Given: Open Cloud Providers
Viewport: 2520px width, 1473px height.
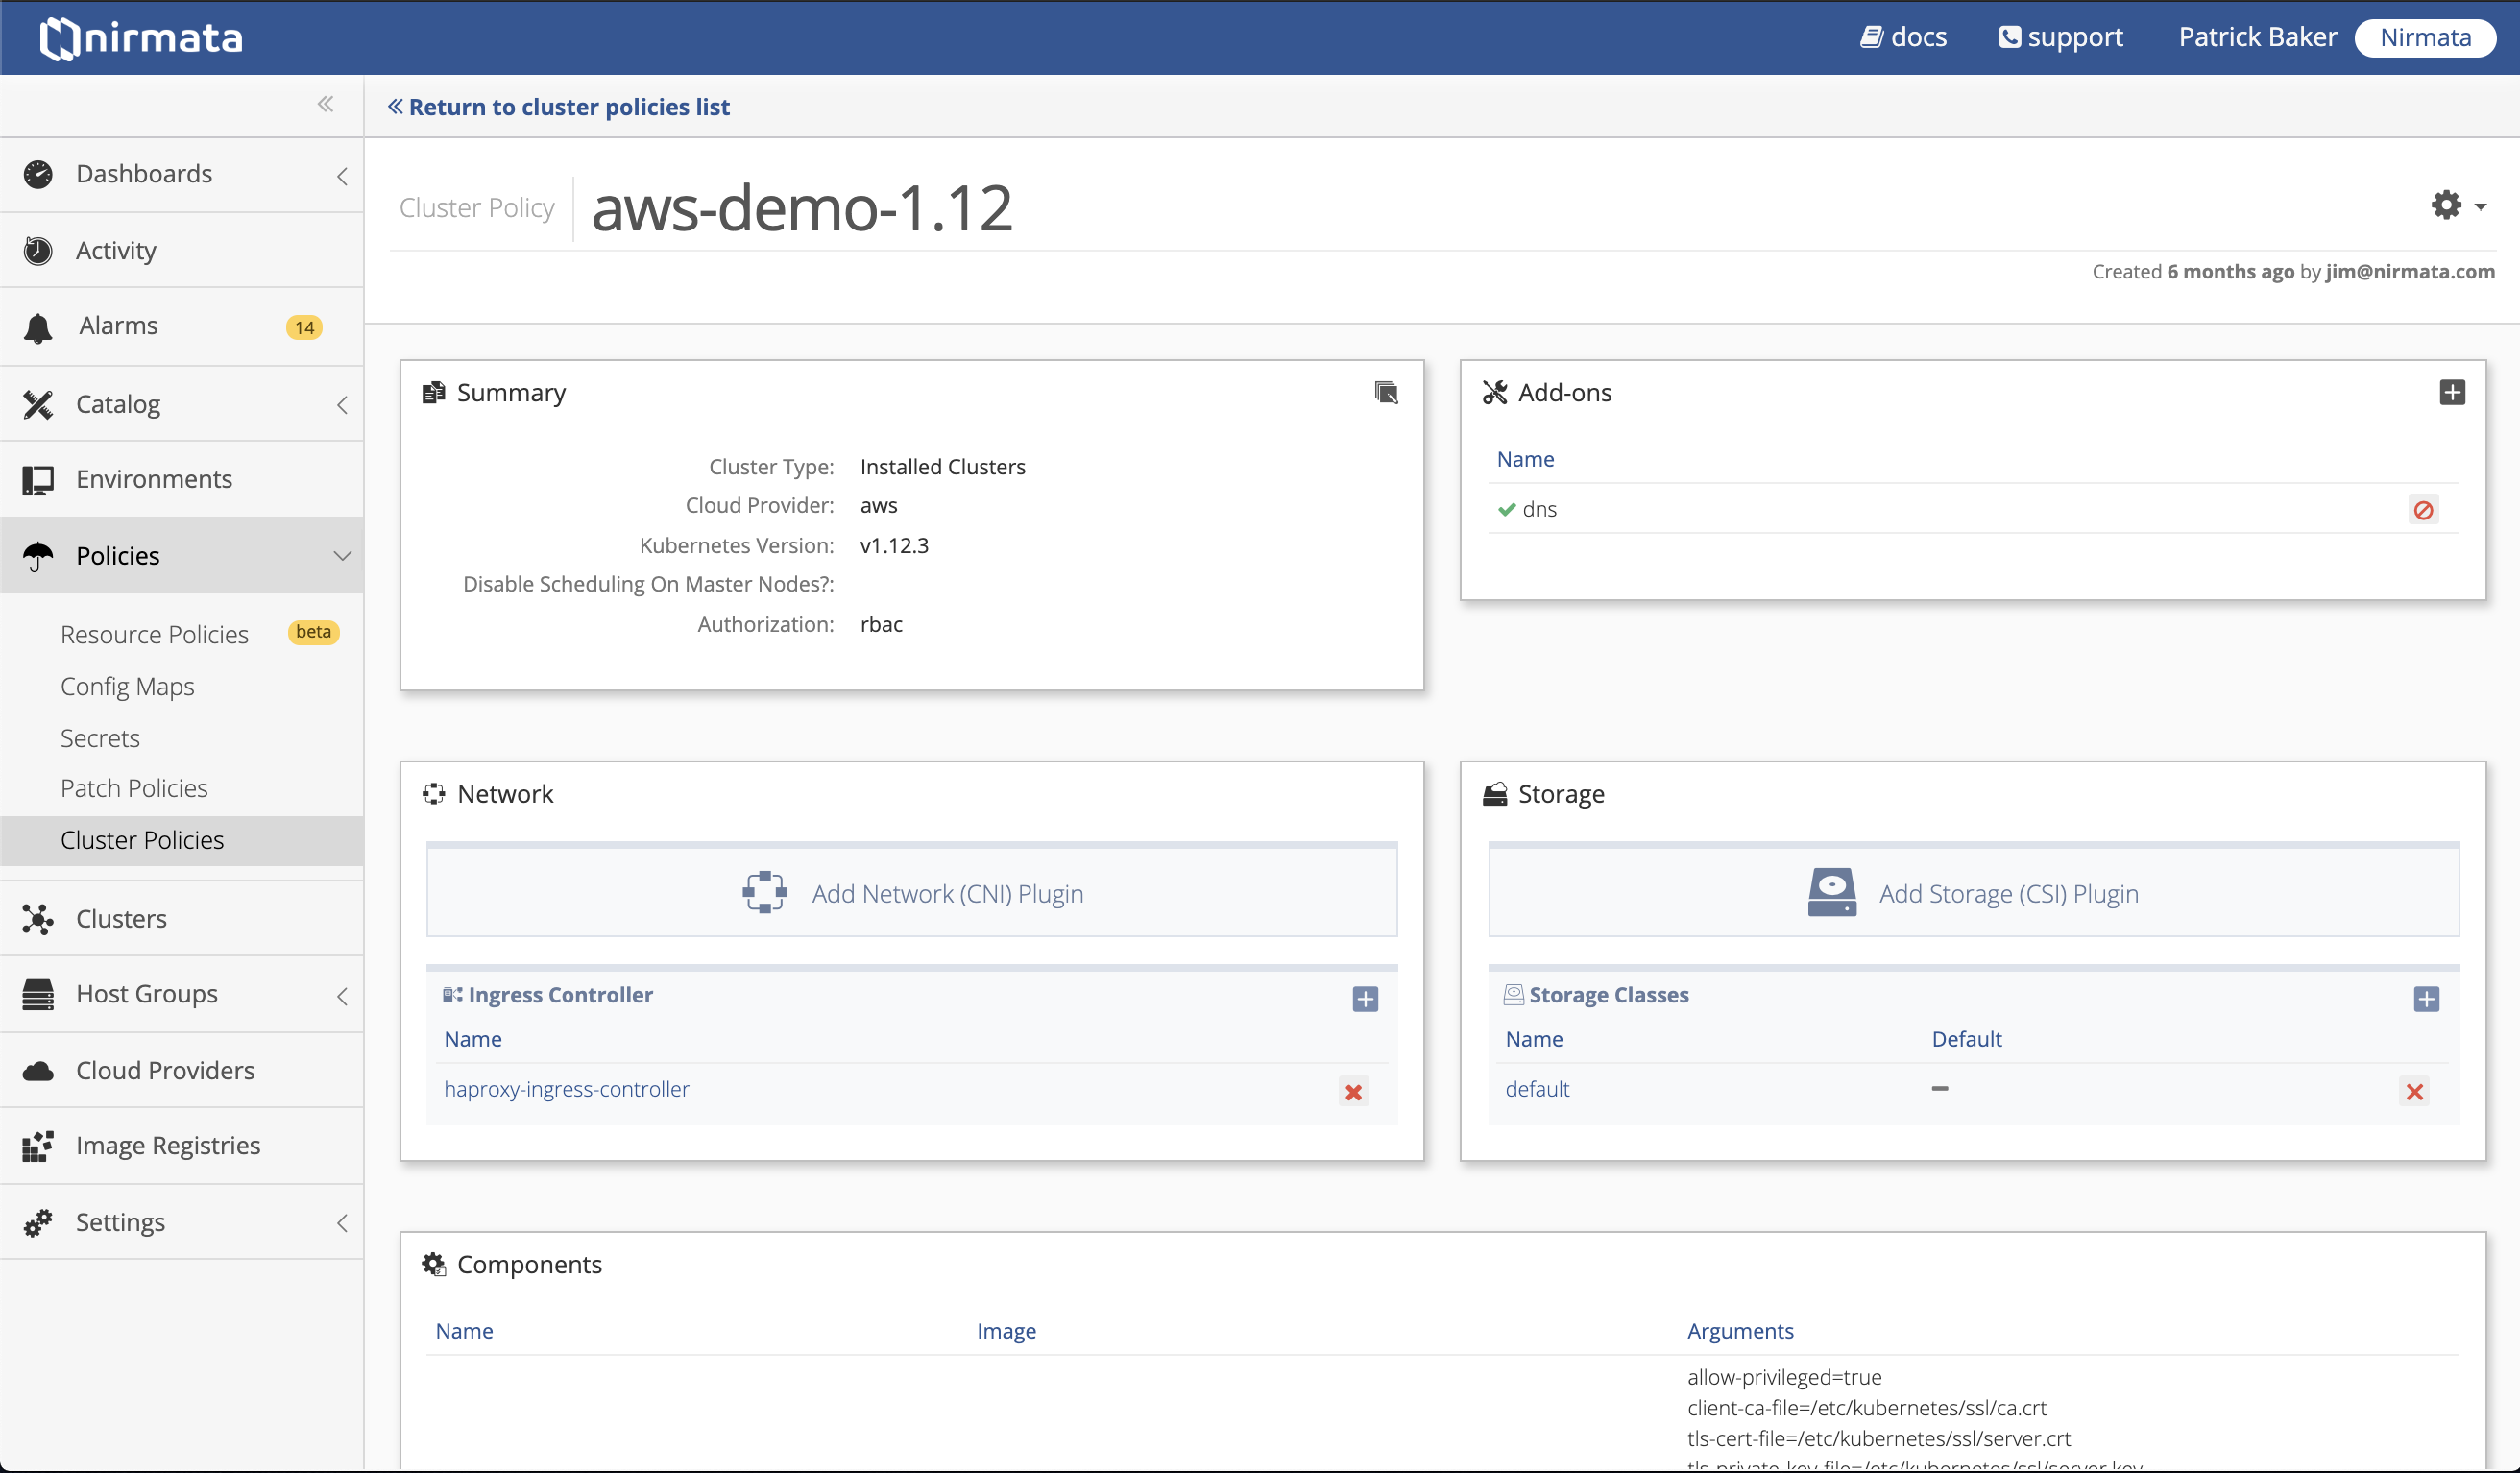Looking at the screenshot, I should 165,1070.
